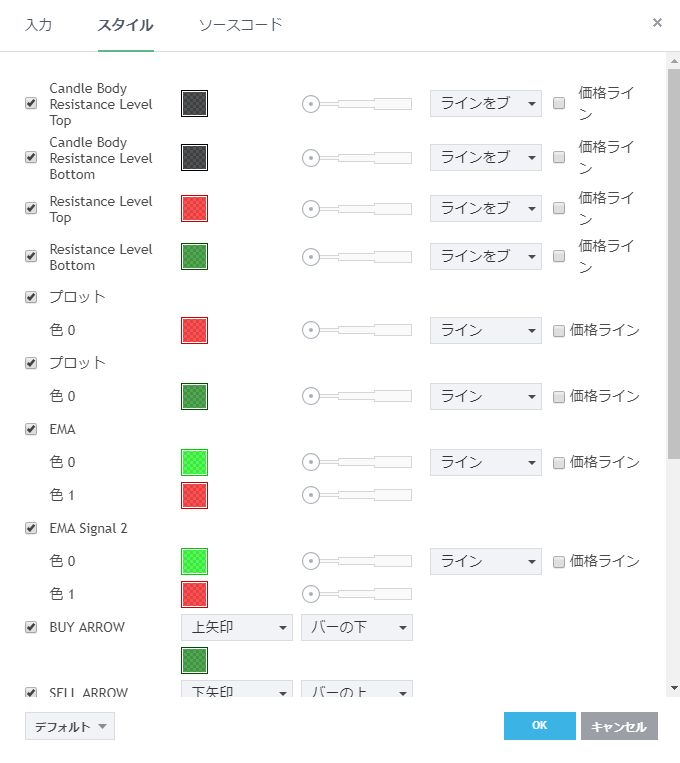Image resolution: width=680 pixels, height=763 pixels.
Task: Expand line style dropdown for Resistance Level Top
Action: click(x=485, y=208)
